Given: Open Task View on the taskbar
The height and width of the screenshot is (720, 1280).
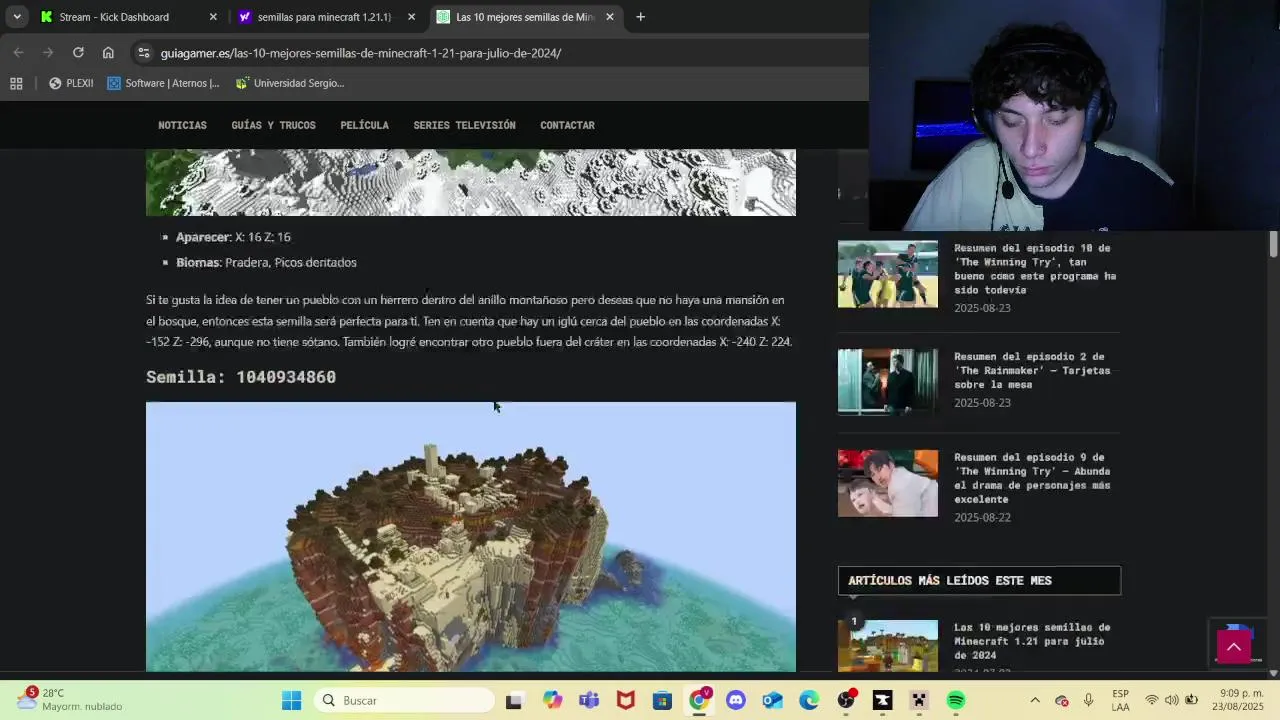Looking at the screenshot, I should pyautogui.click(x=514, y=701).
